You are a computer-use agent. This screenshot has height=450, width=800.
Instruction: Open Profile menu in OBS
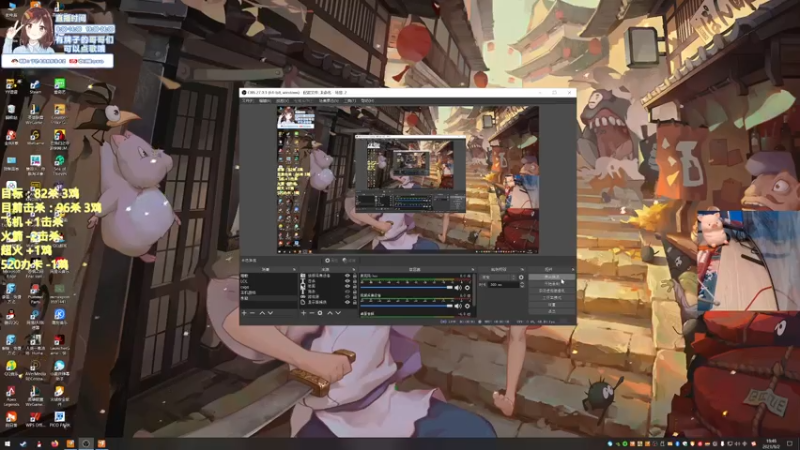pos(303,101)
